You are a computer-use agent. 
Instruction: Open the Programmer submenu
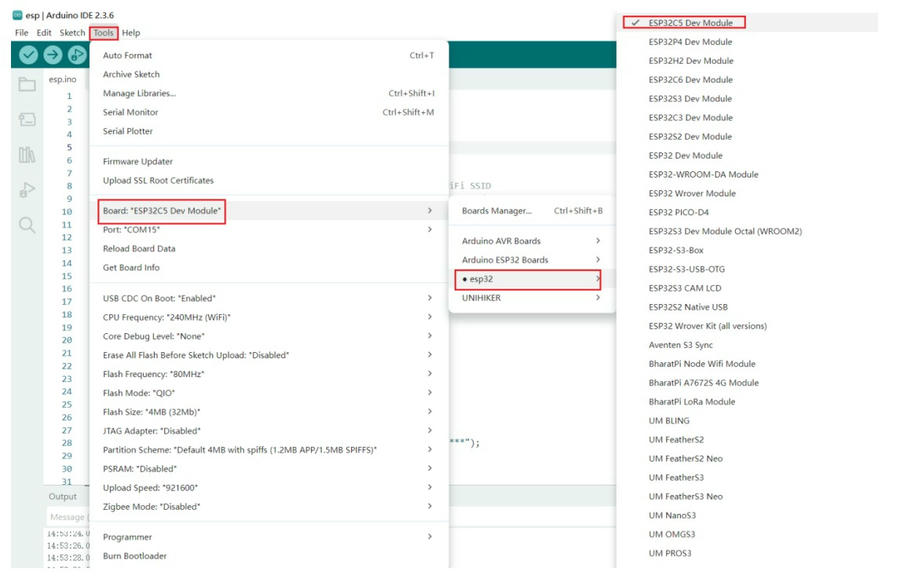coord(269,537)
